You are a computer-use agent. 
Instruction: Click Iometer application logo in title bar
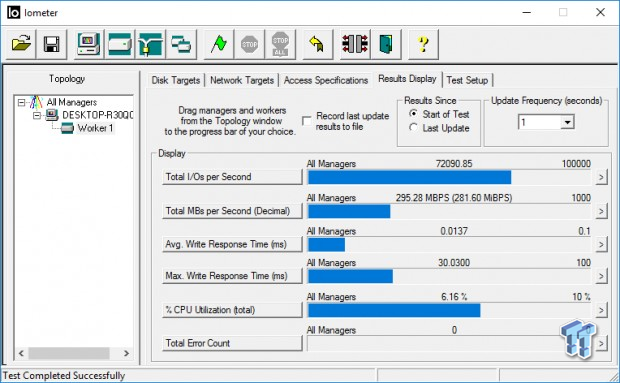click(x=13, y=13)
